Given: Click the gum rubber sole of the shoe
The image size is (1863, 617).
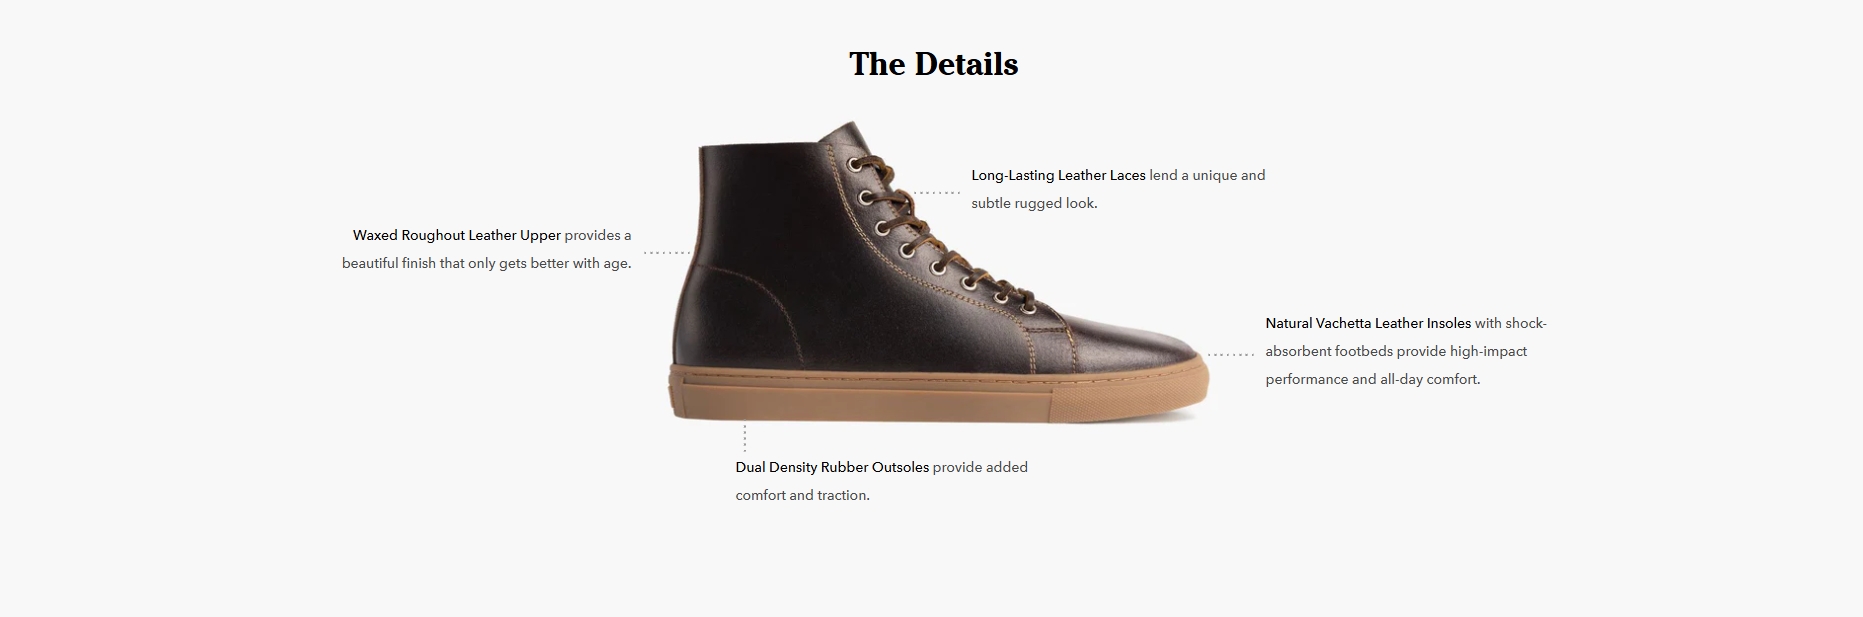Looking at the screenshot, I should pos(939,394).
